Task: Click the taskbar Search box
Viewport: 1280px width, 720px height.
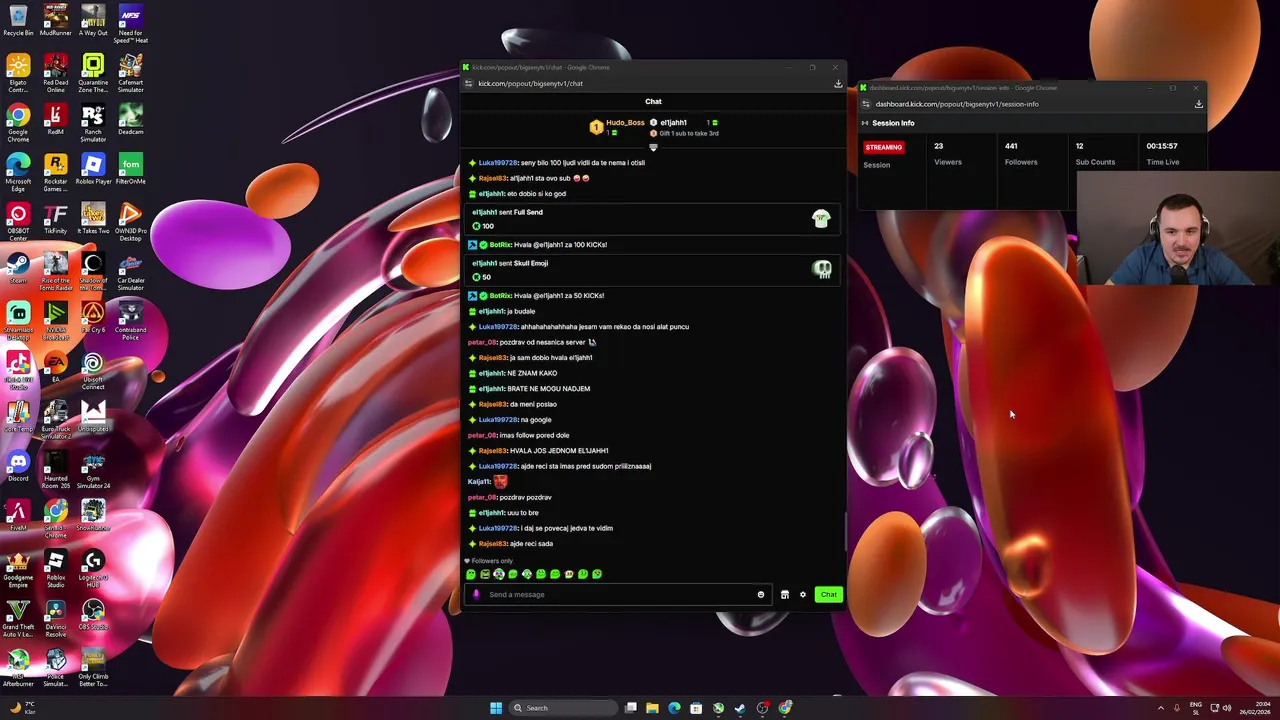Action: [x=563, y=708]
